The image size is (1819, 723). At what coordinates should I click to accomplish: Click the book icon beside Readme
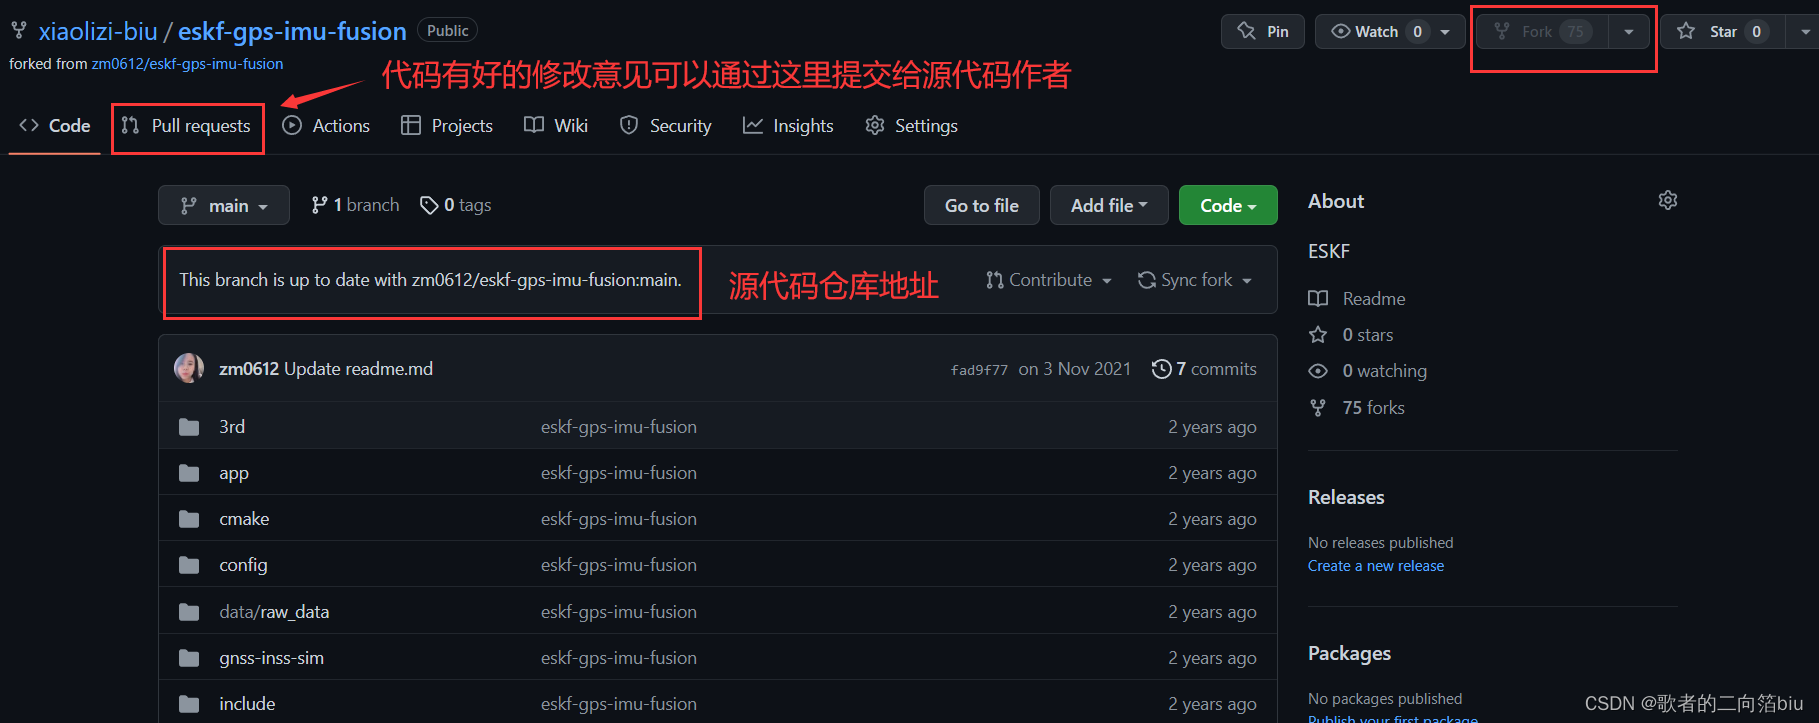click(x=1318, y=299)
